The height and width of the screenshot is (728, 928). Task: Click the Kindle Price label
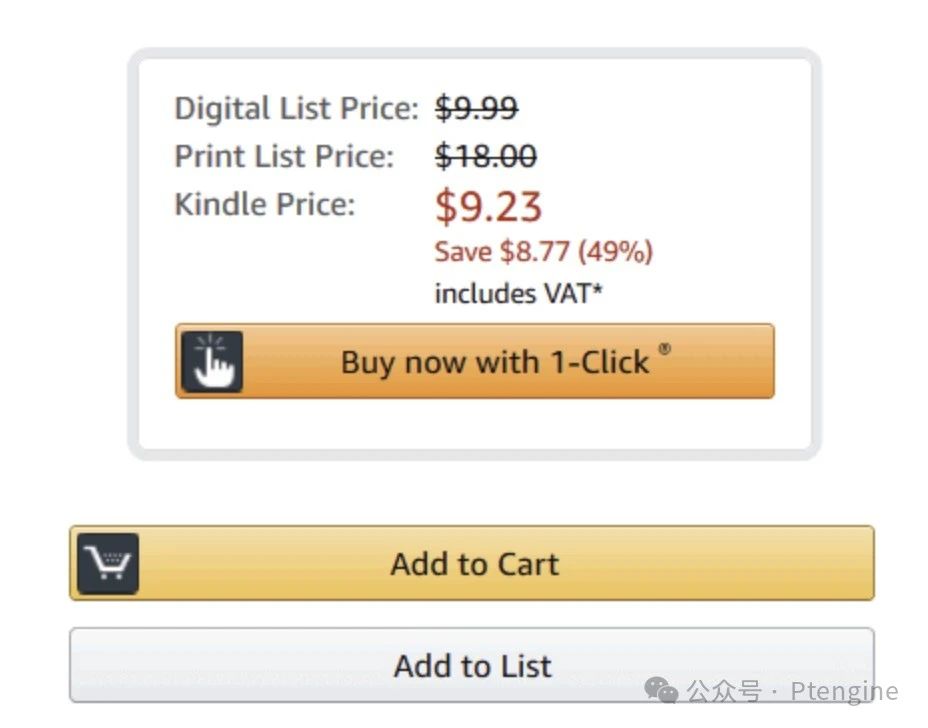265,204
